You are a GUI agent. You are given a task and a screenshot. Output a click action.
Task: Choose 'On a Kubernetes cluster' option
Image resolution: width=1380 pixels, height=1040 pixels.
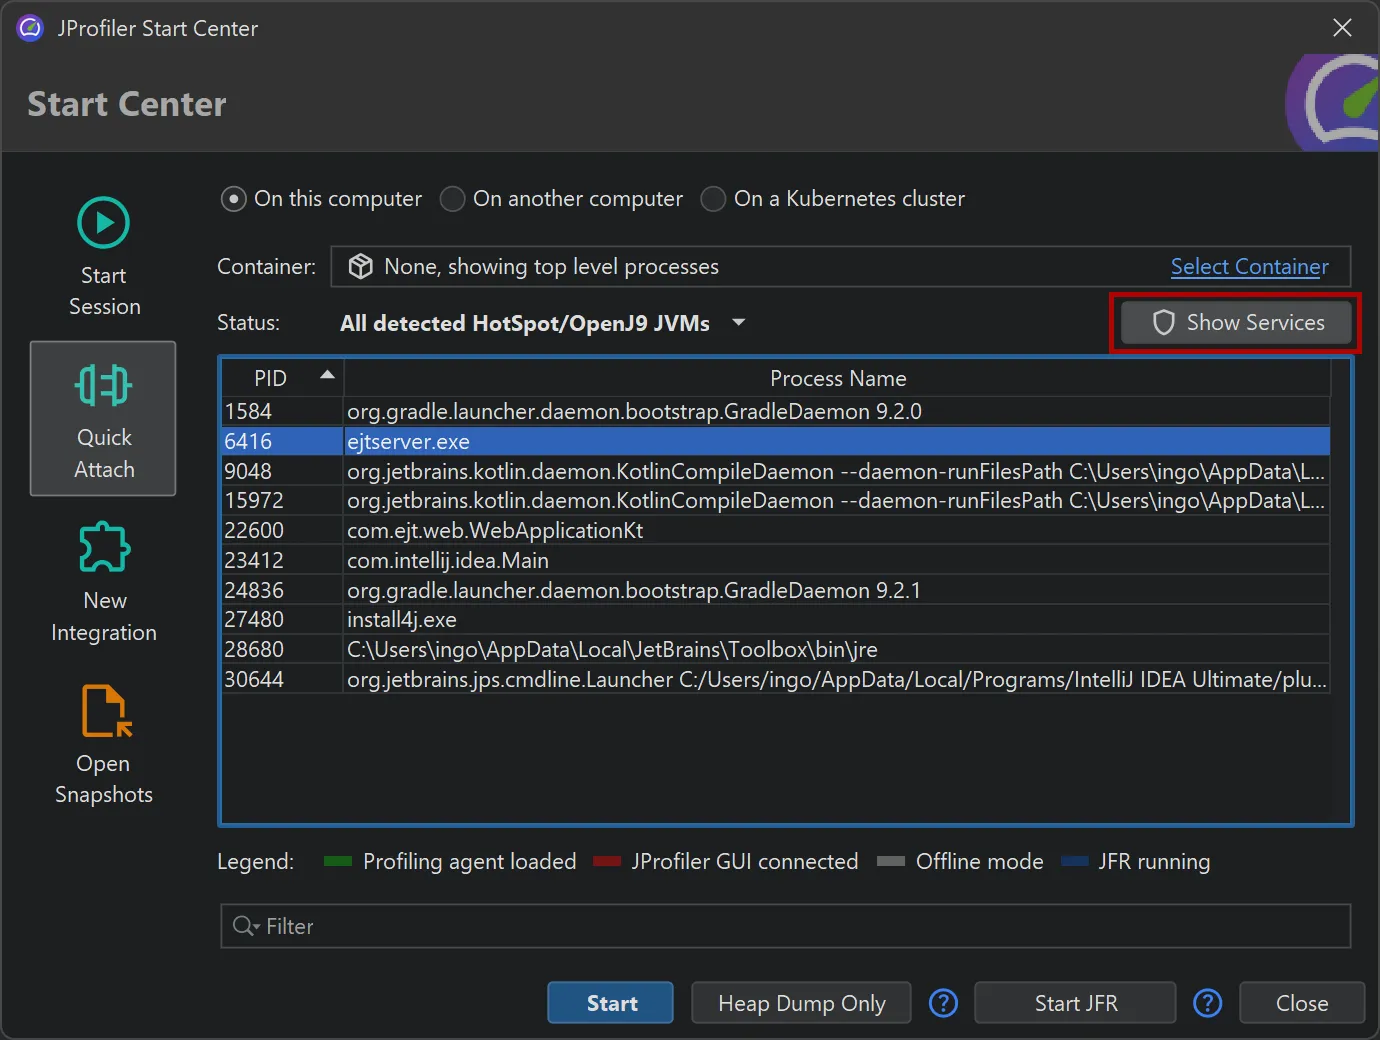(x=713, y=199)
